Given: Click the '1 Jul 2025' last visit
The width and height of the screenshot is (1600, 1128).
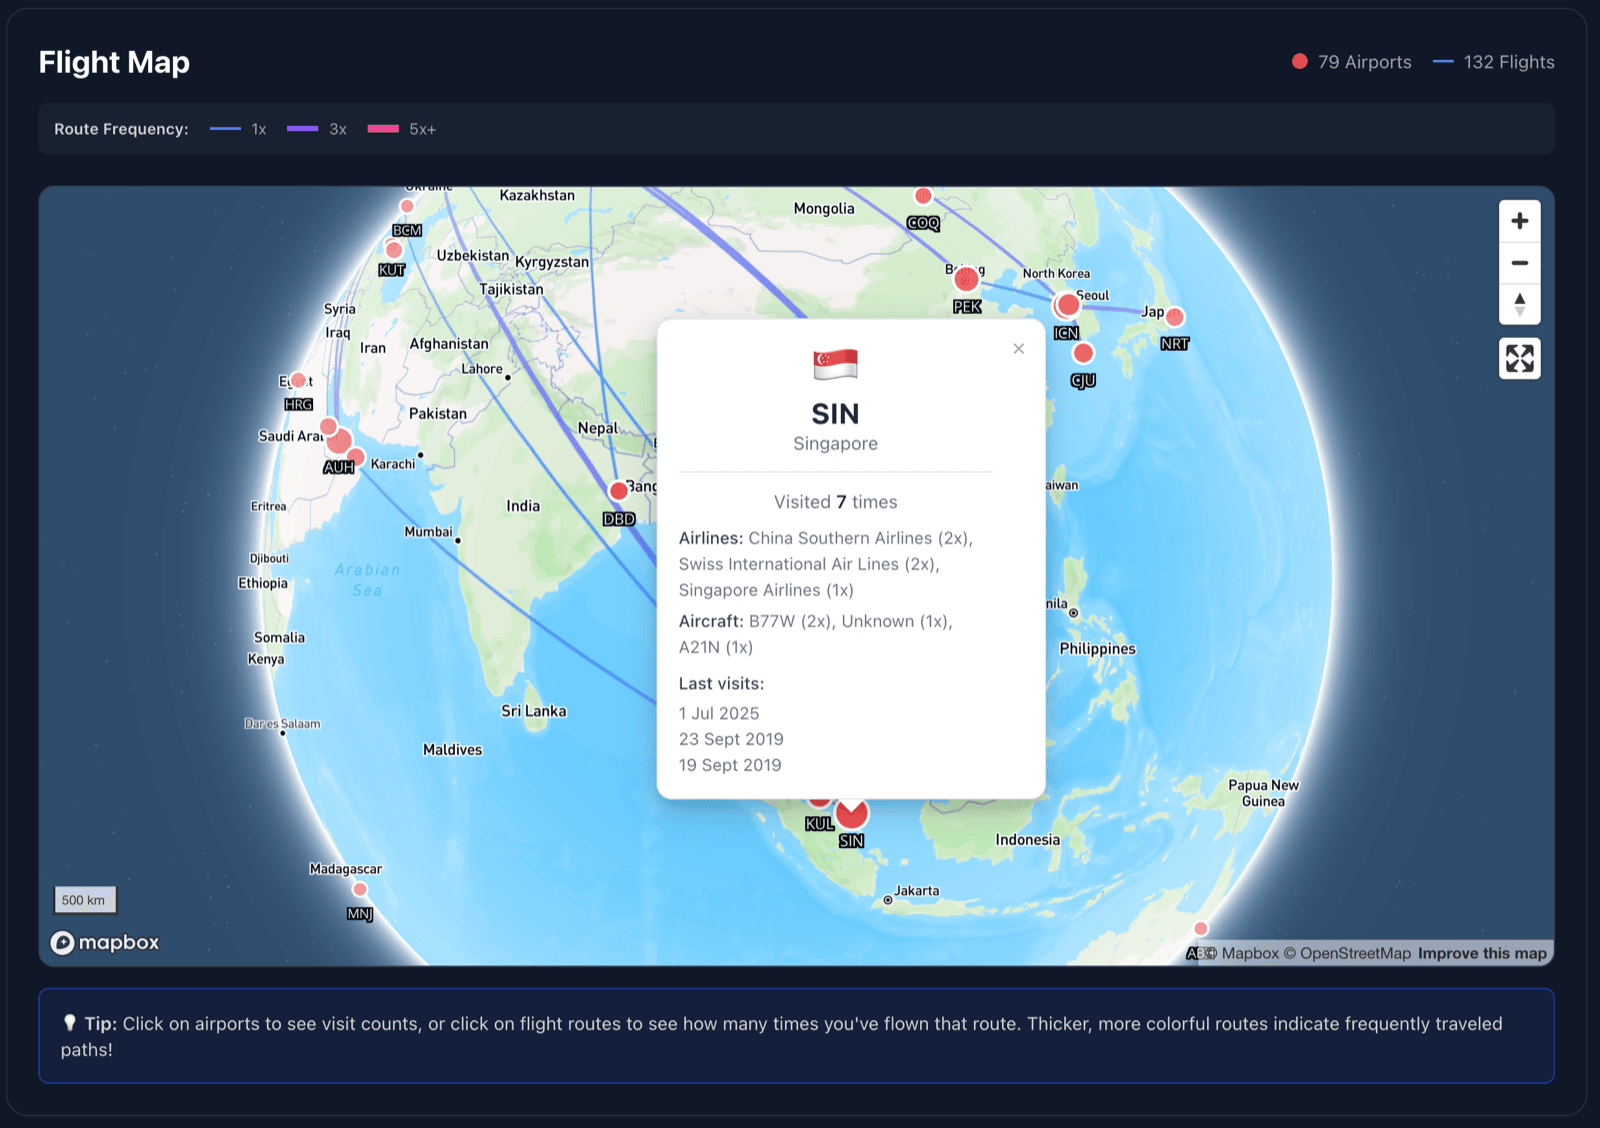Looking at the screenshot, I should [719, 713].
